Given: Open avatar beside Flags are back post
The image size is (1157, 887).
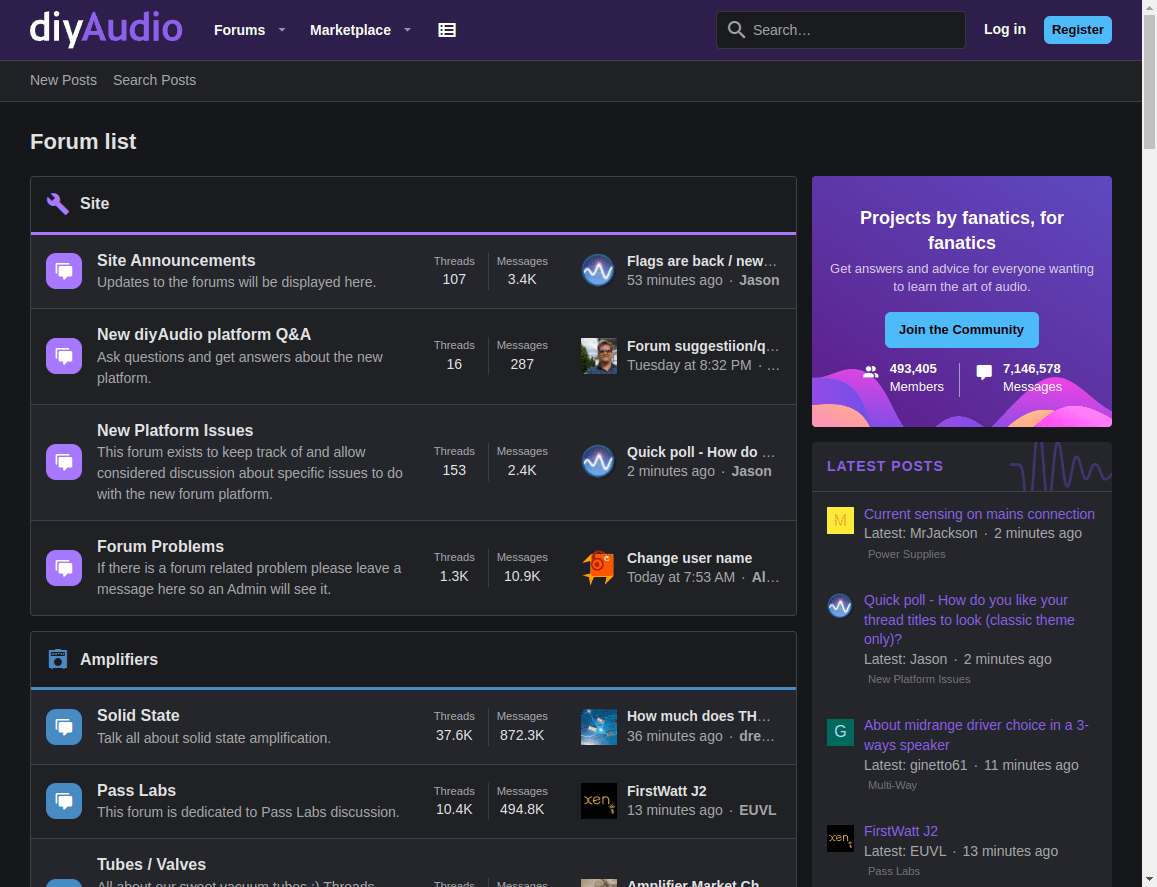Looking at the screenshot, I should (598, 271).
